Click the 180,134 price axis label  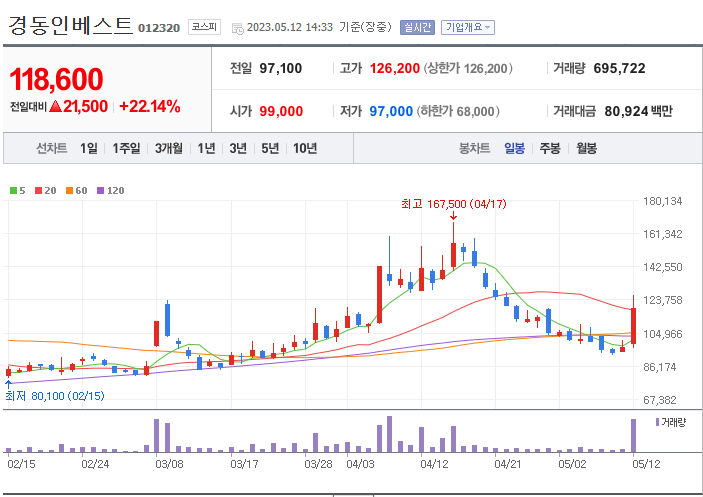tap(662, 201)
